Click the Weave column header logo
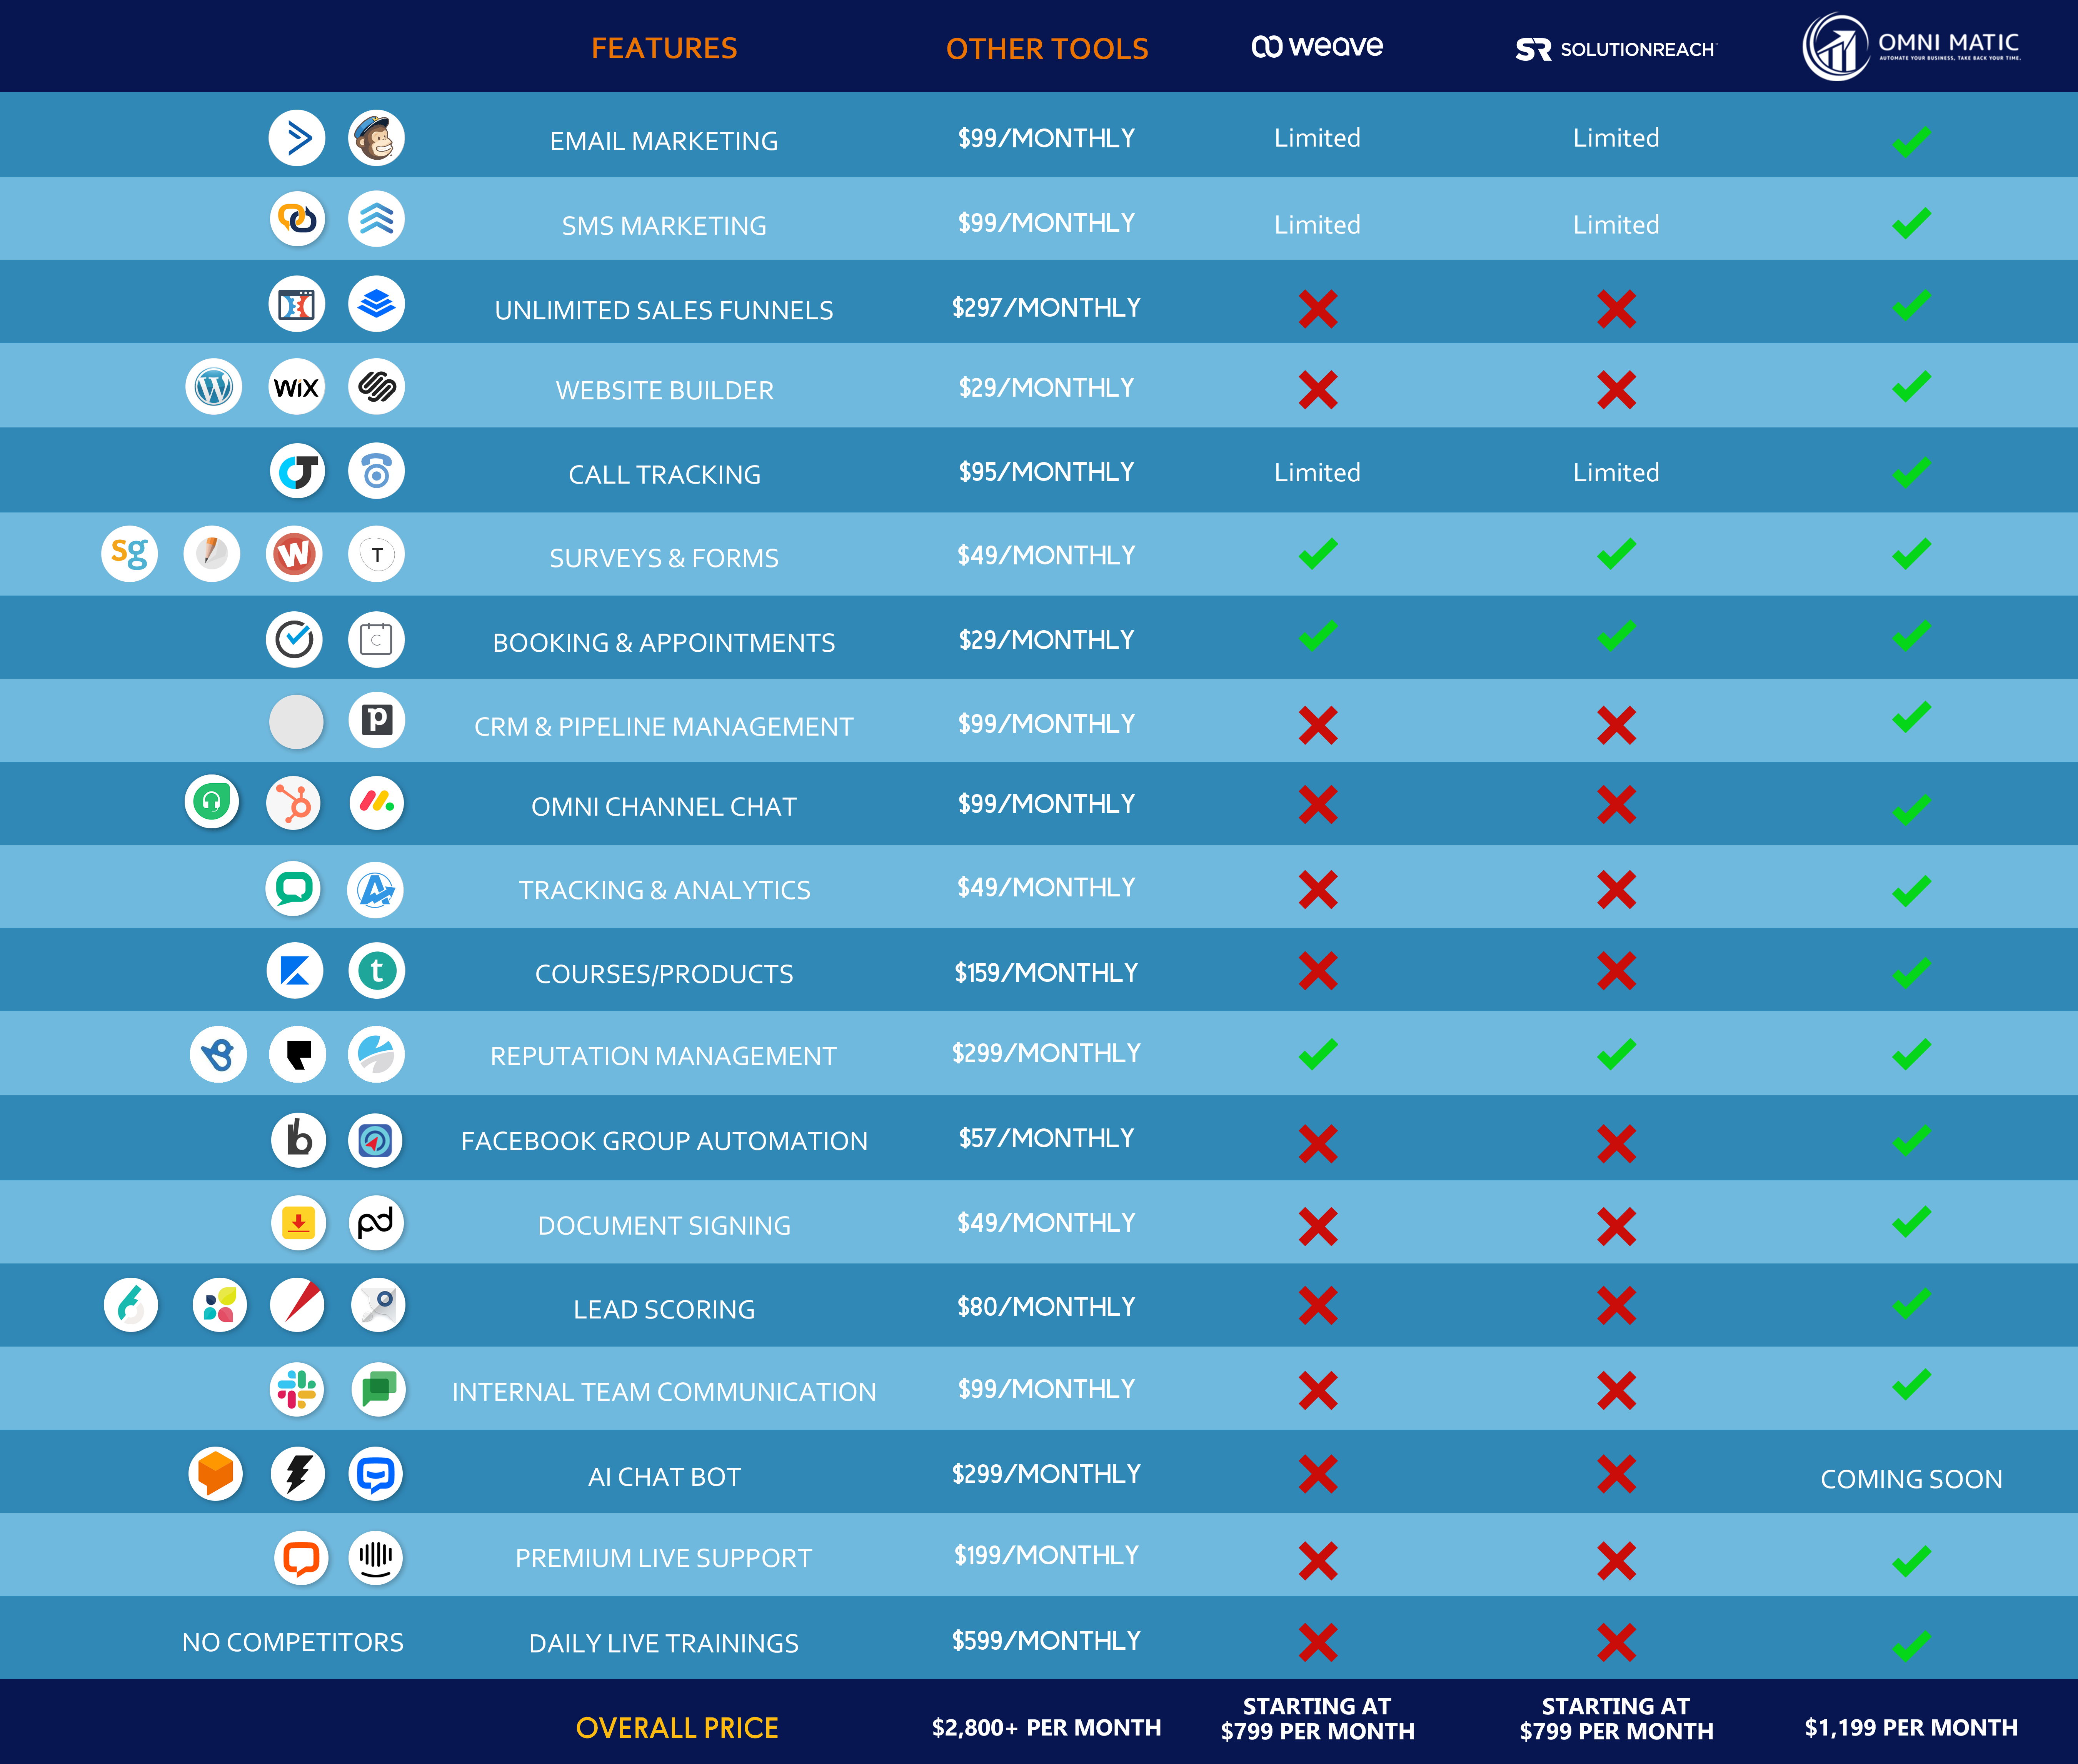This screenshot has width=2078, height=1764. point(1317,47)
